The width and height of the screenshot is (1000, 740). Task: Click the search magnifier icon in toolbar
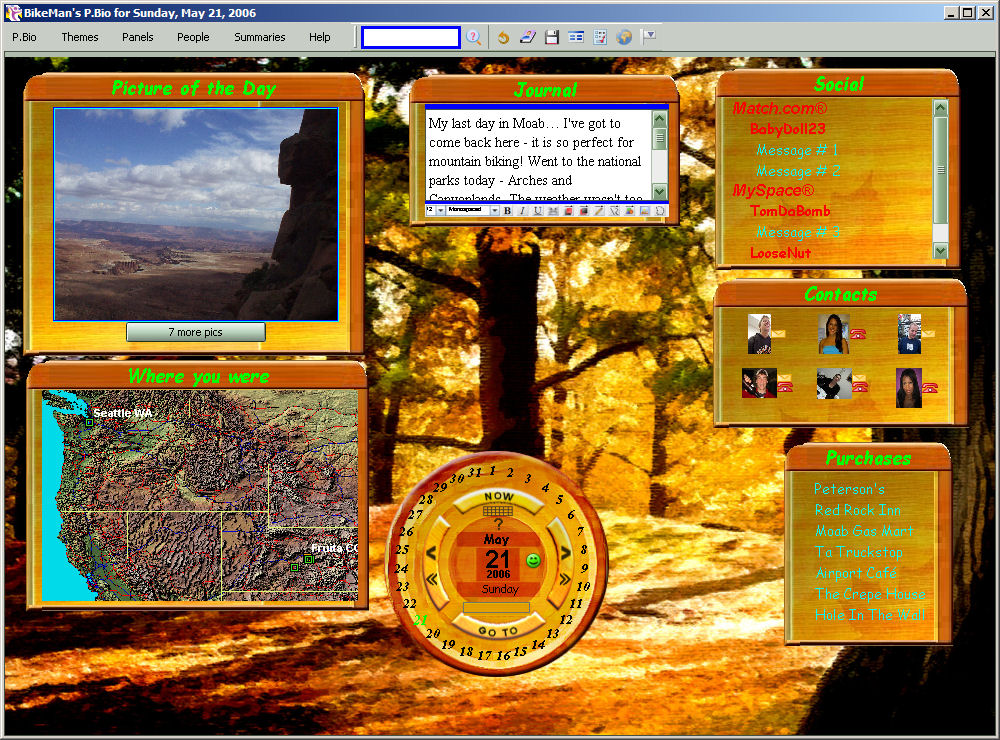(474, 37)
